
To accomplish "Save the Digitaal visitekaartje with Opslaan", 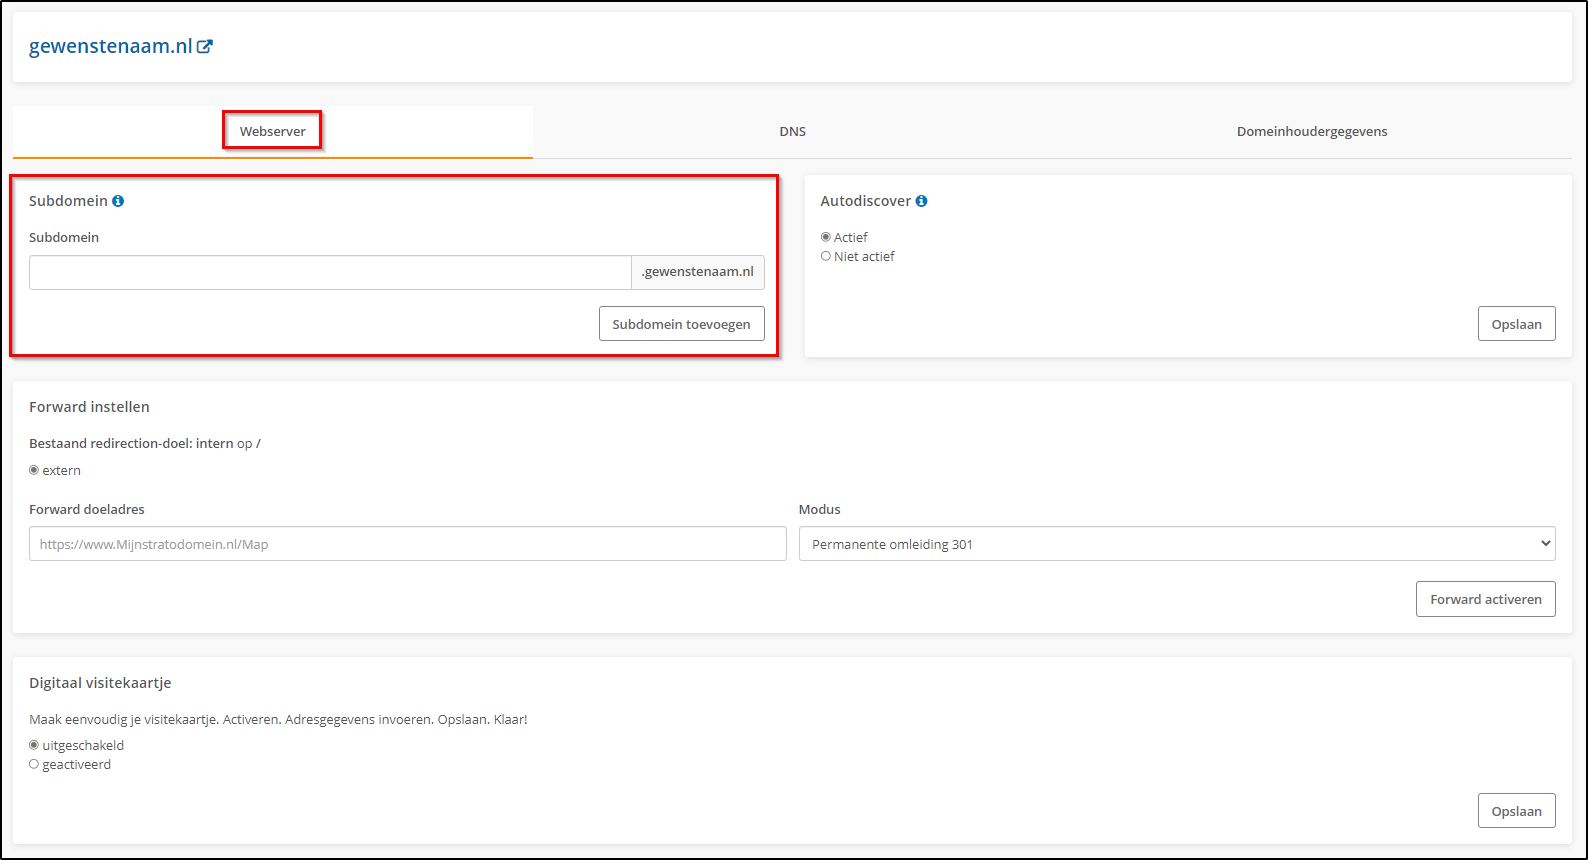I will [x=1516, y=811].
